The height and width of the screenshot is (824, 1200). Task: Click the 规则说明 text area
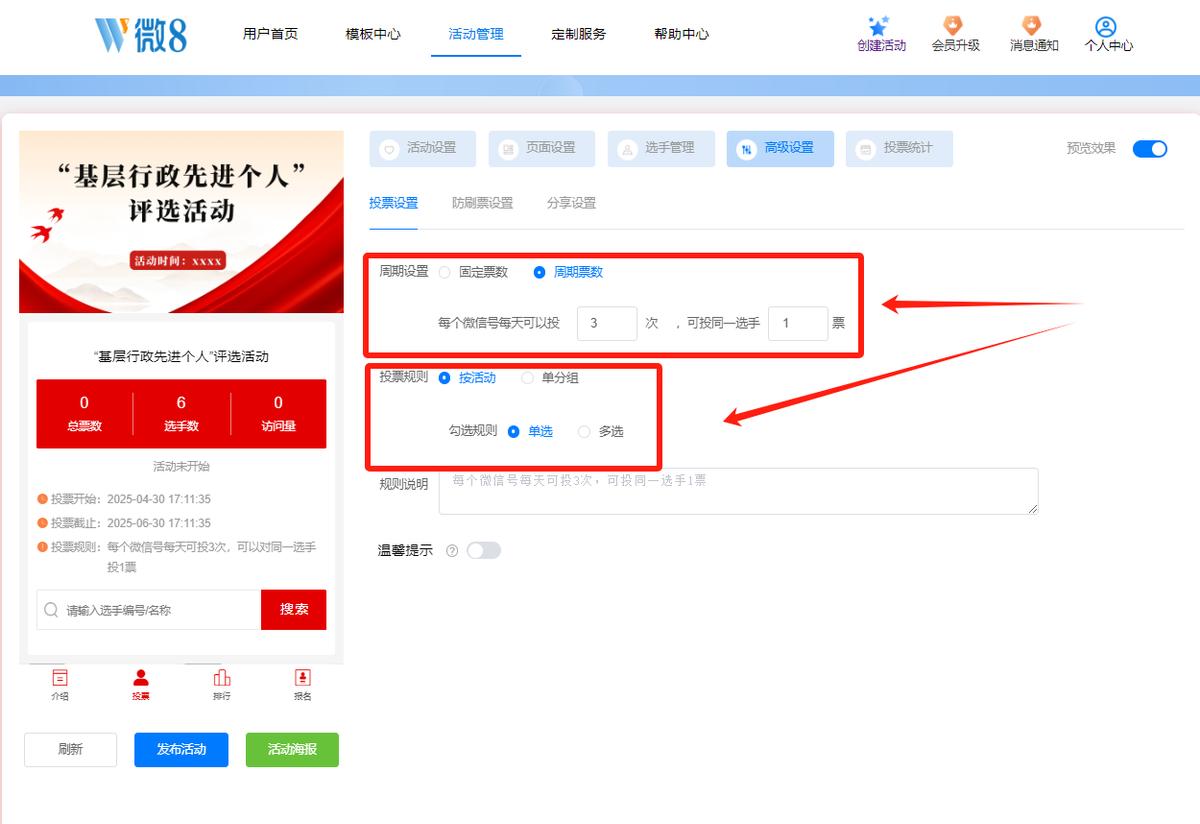click(x=738, y=491)
